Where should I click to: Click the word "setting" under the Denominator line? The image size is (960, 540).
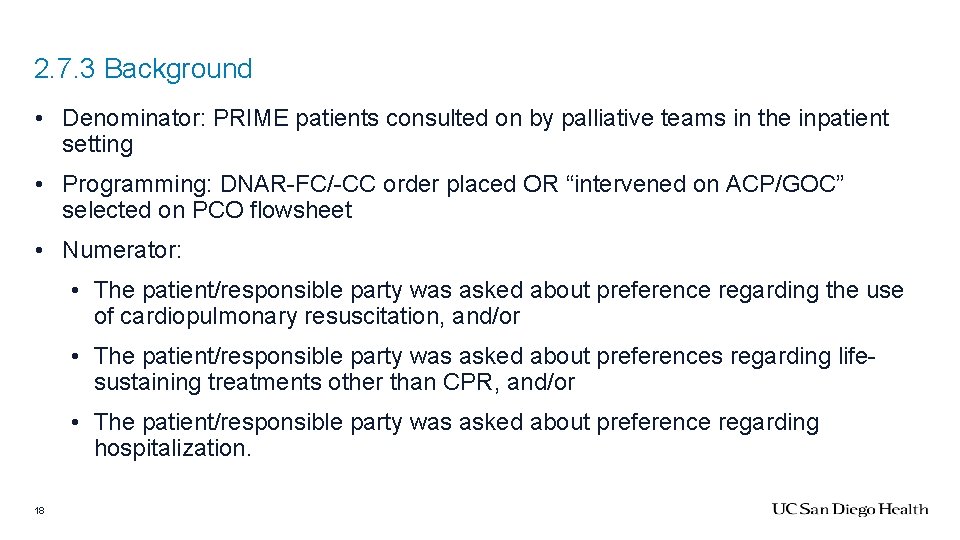pyautogui.click(x=97, y=145)
